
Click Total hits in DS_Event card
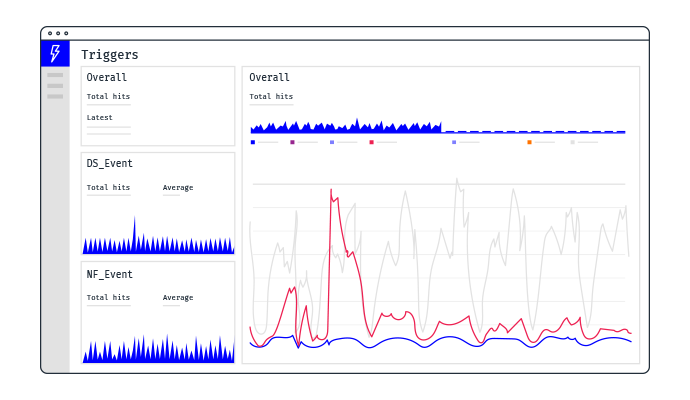coord(108,187)
